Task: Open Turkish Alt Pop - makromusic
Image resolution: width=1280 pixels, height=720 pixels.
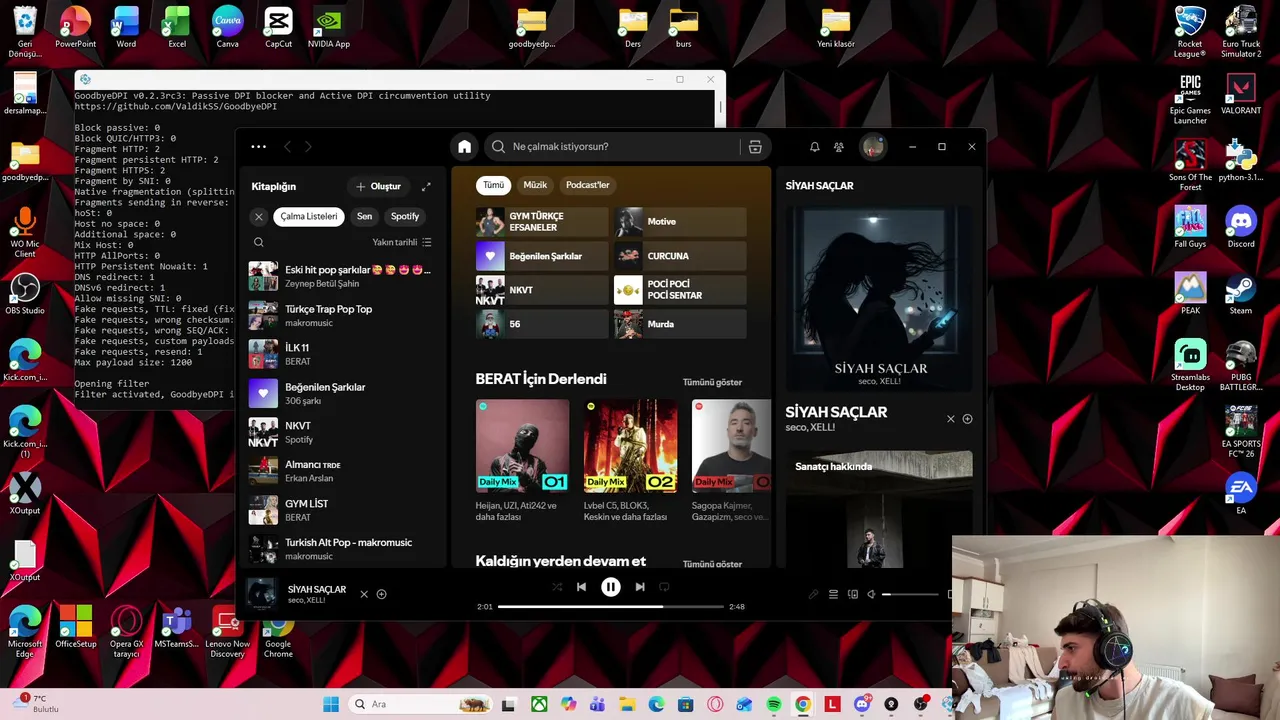Action: 341,549
